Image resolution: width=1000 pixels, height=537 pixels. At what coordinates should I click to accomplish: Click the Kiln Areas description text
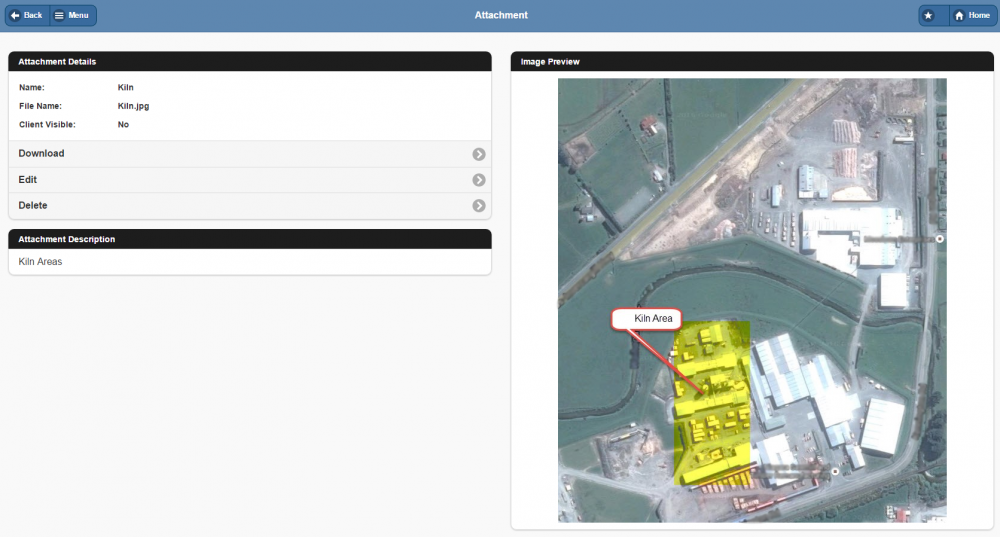[40, 262]
